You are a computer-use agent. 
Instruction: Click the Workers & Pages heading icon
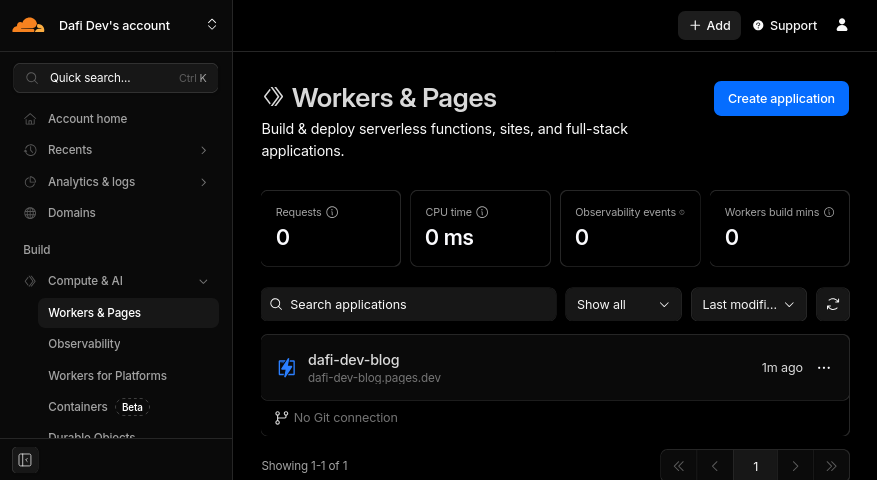click(274, 97)
